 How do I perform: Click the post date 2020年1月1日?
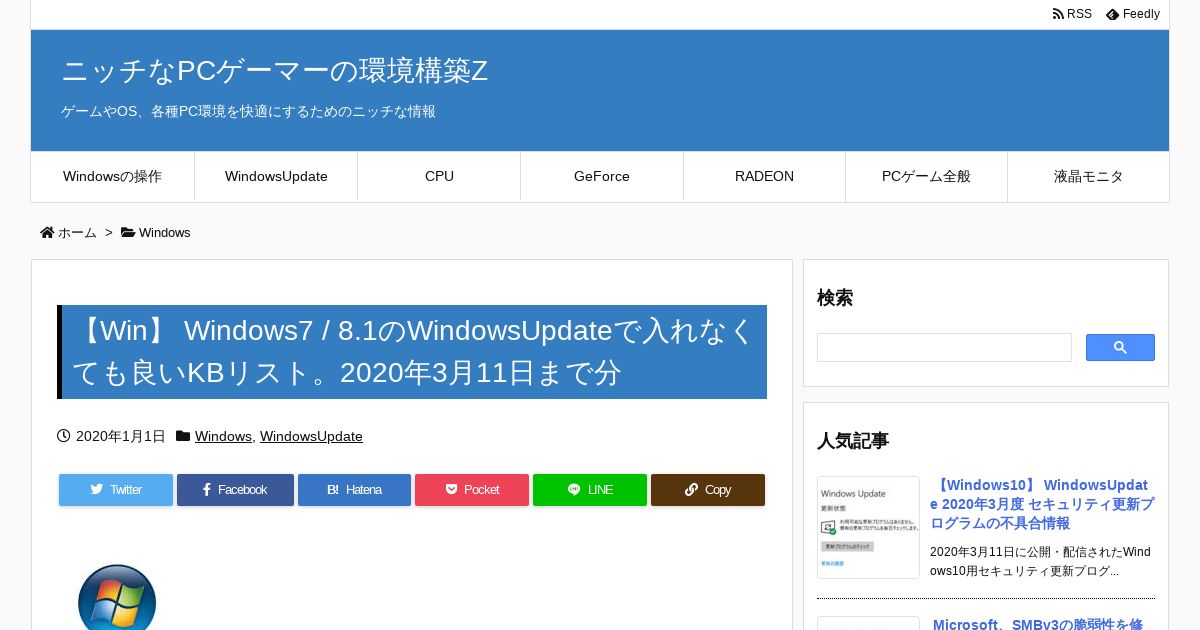pyautogui.click(x=121, y=437)
